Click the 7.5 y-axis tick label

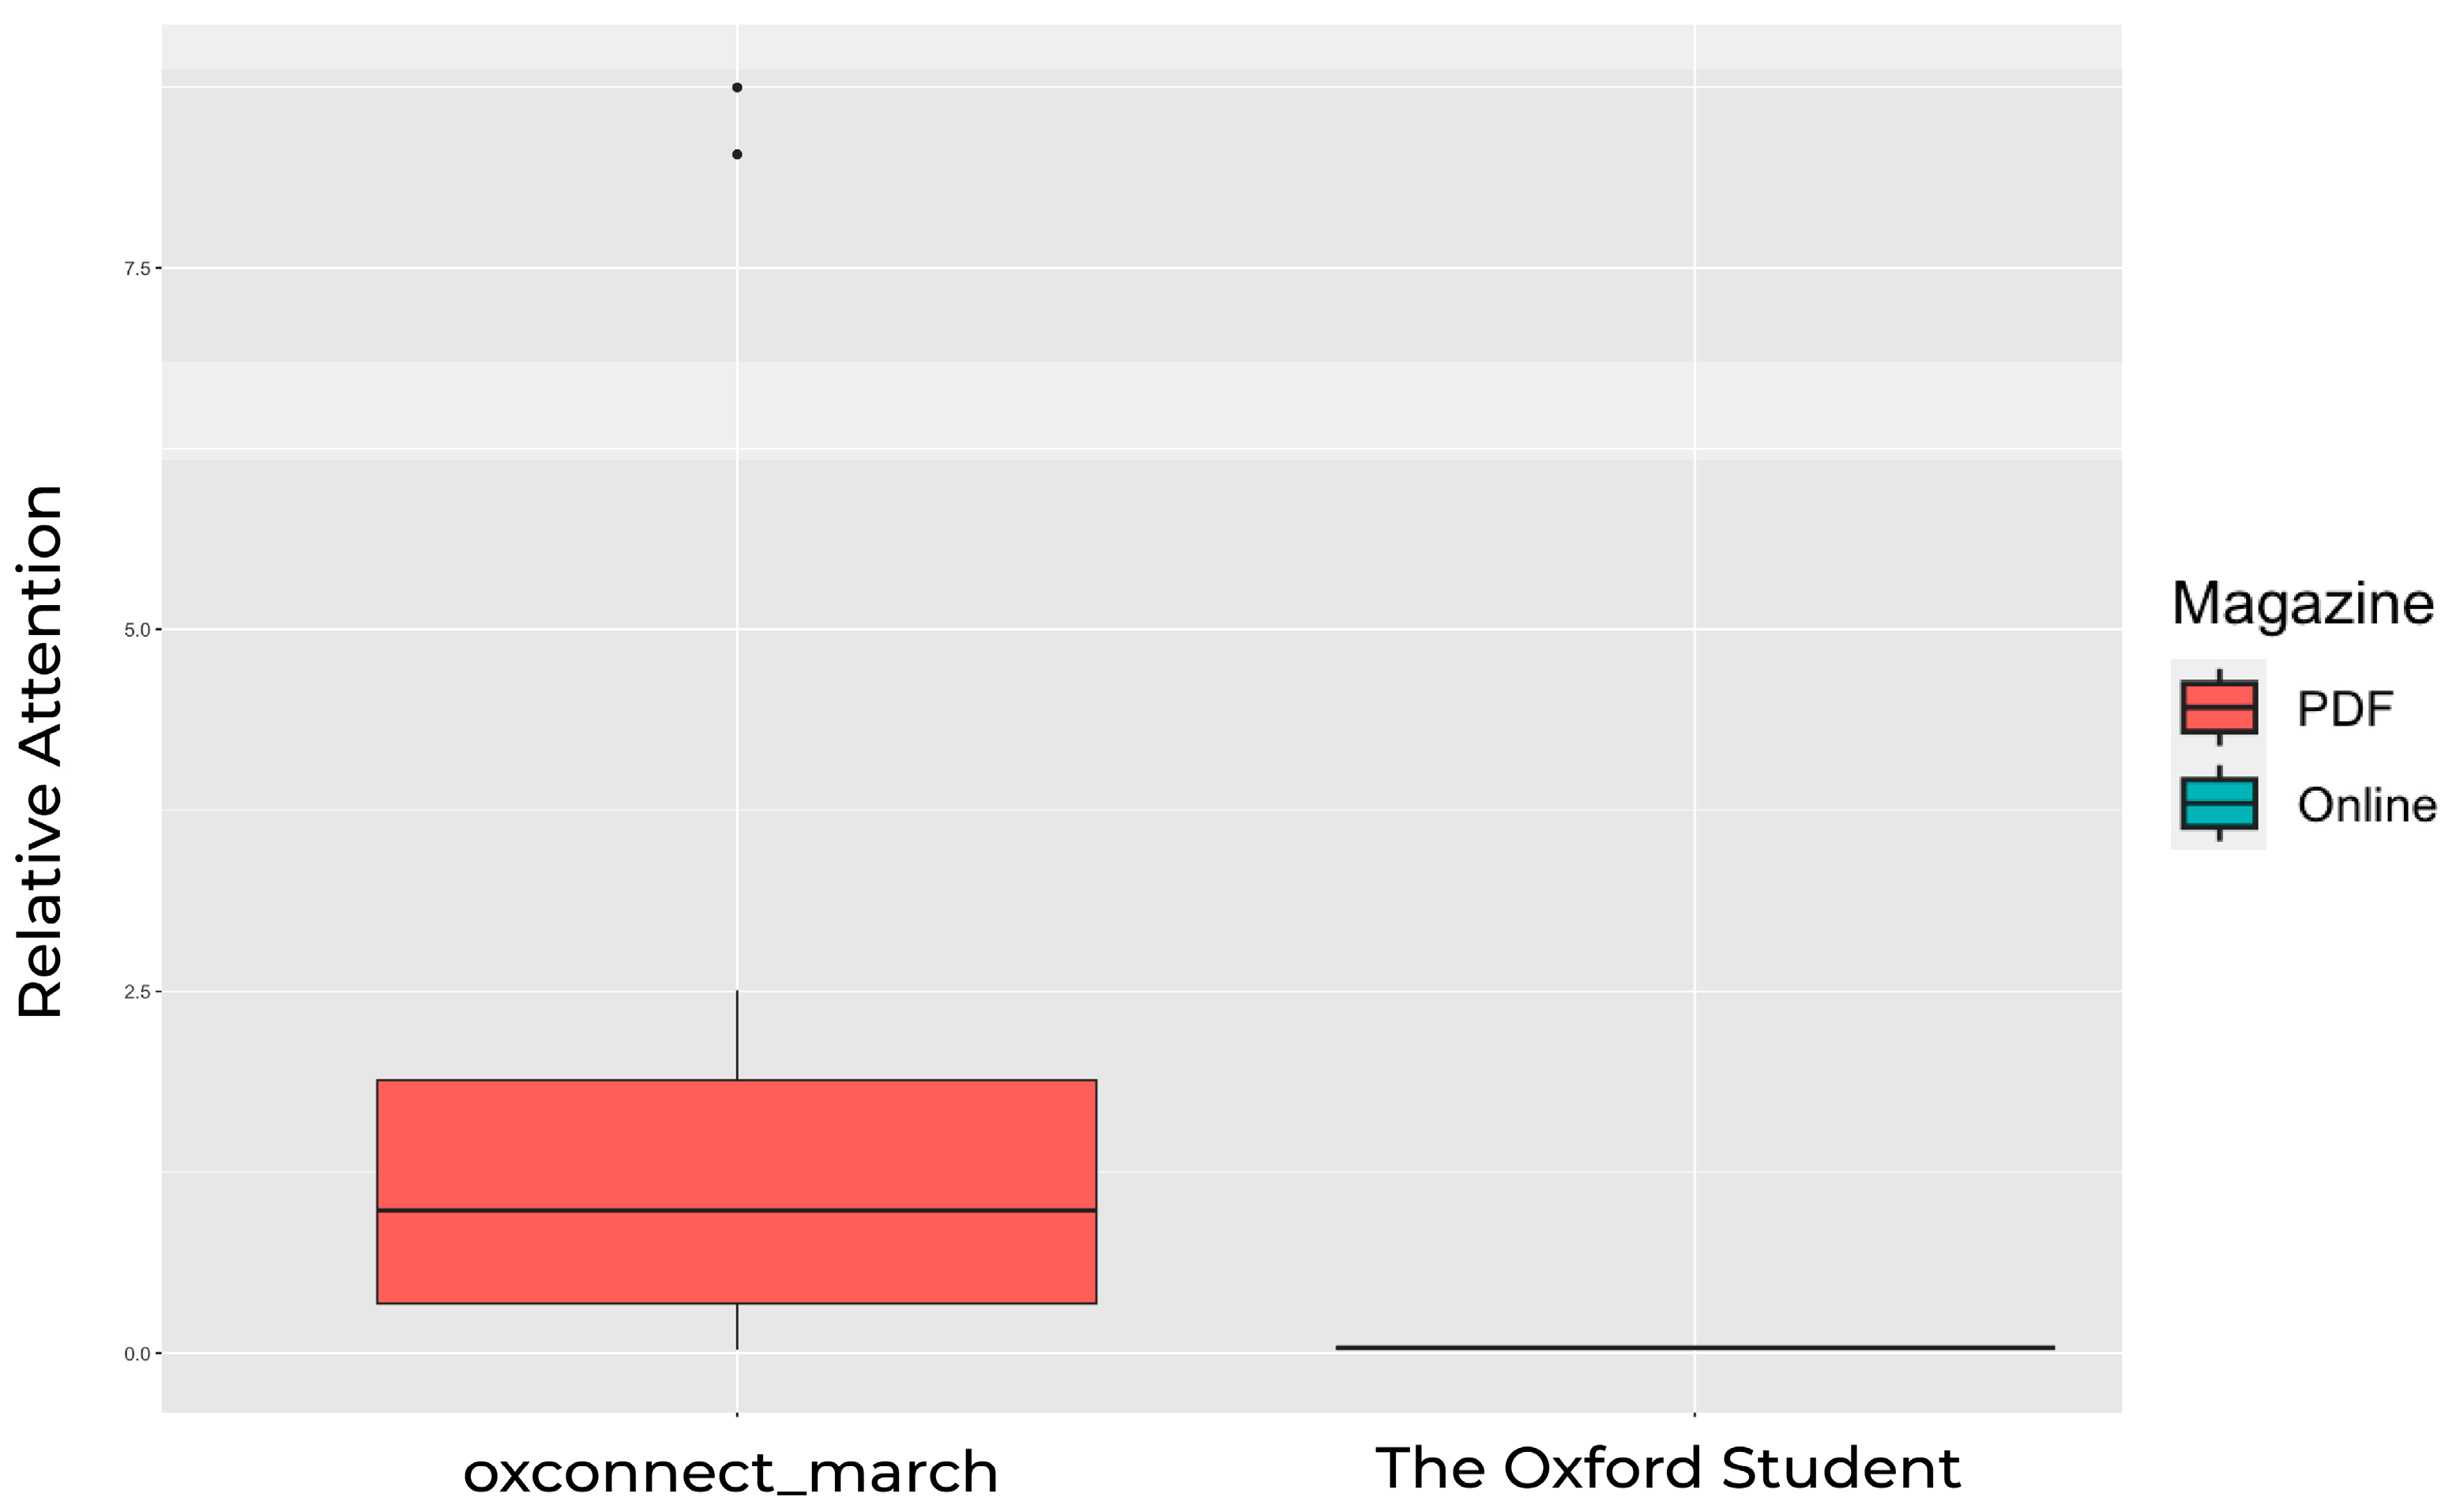click(x=137, y=268)
